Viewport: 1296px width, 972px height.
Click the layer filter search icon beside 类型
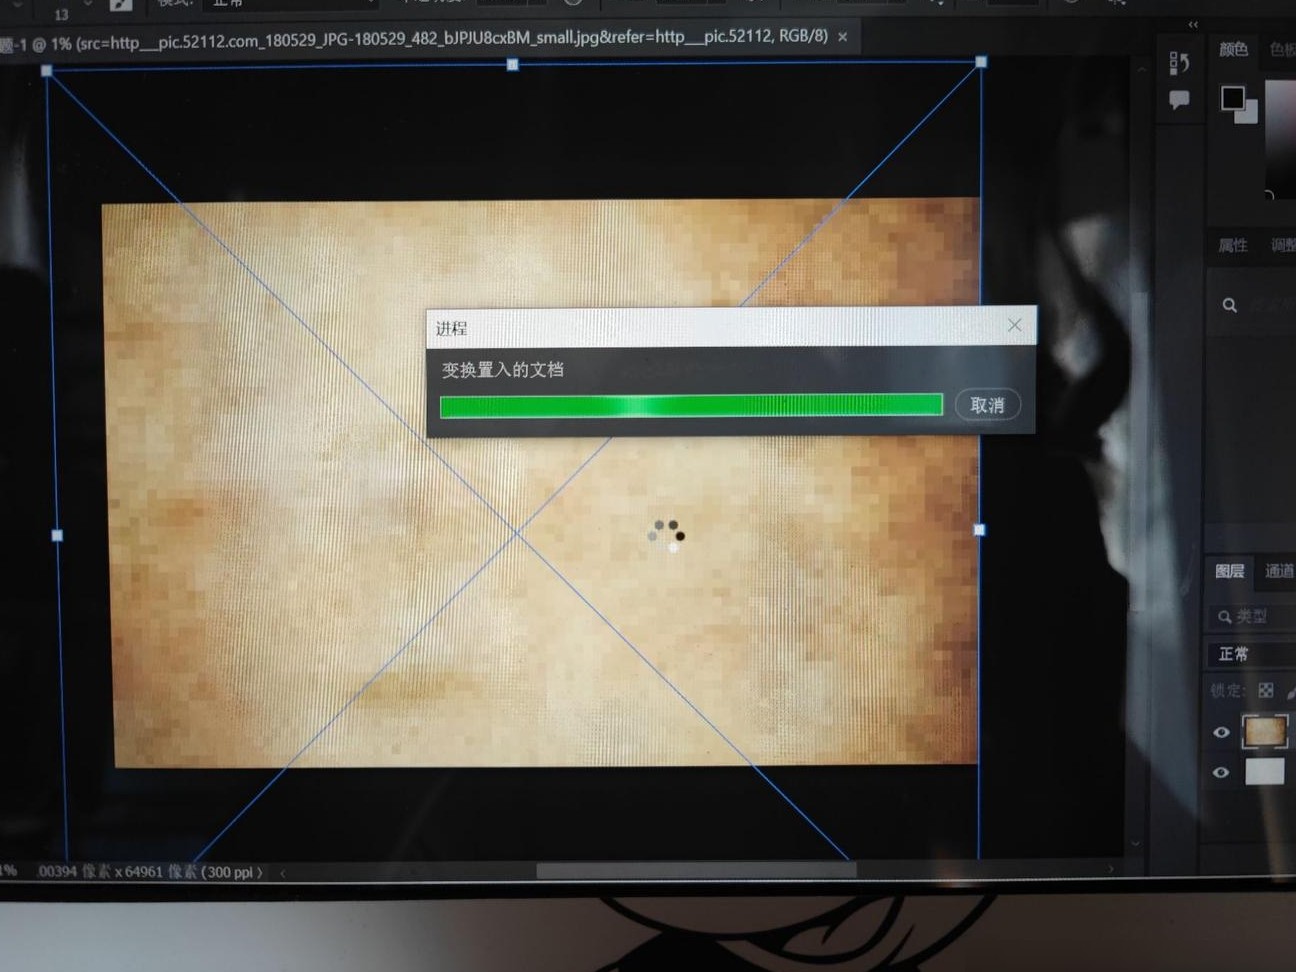click(x=1224, y=617)
